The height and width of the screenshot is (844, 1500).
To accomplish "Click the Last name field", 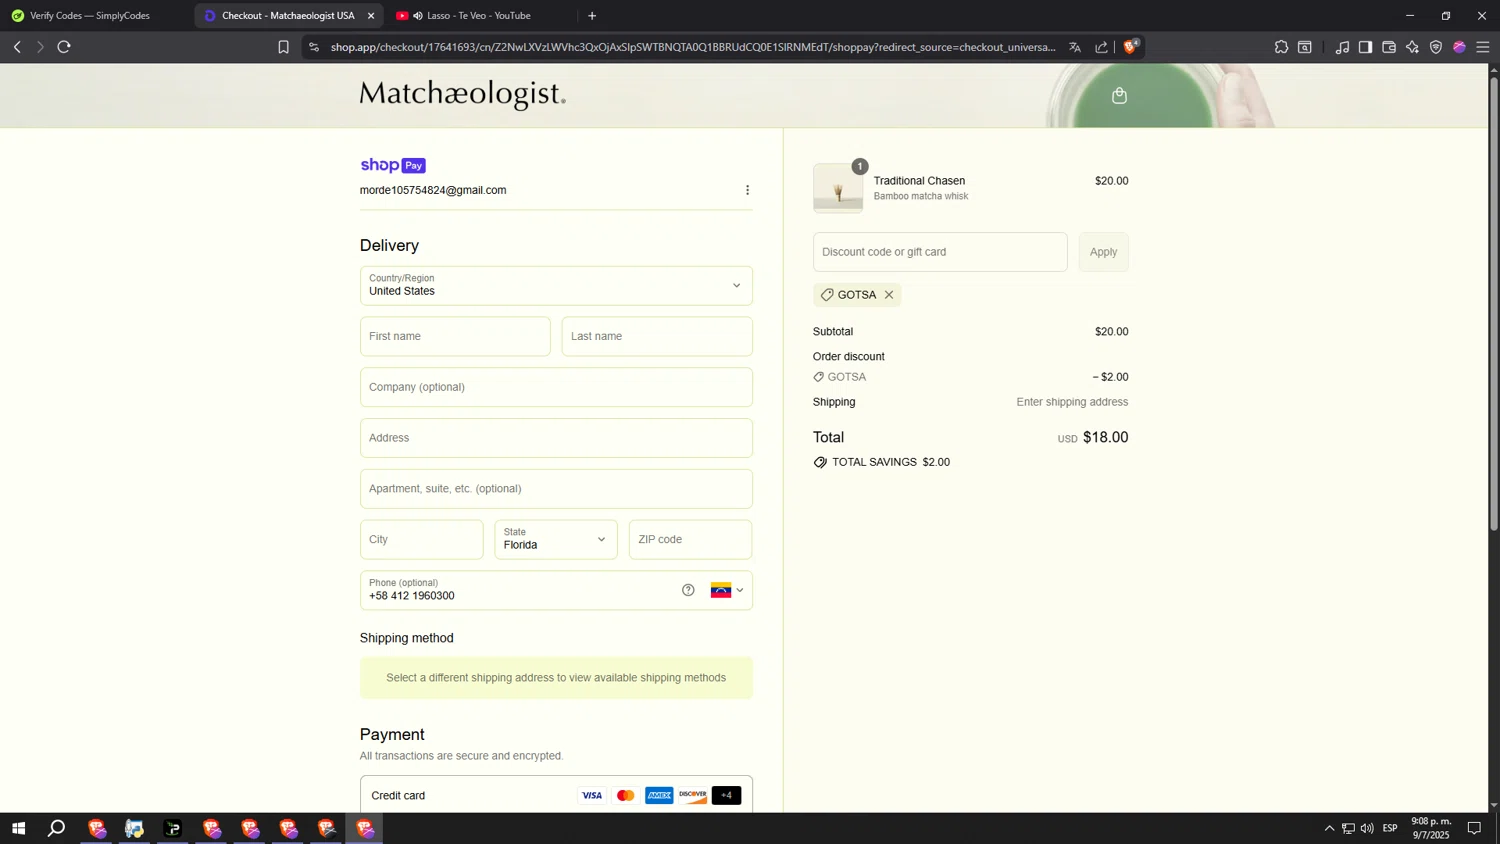I will (x=657, y=336).
